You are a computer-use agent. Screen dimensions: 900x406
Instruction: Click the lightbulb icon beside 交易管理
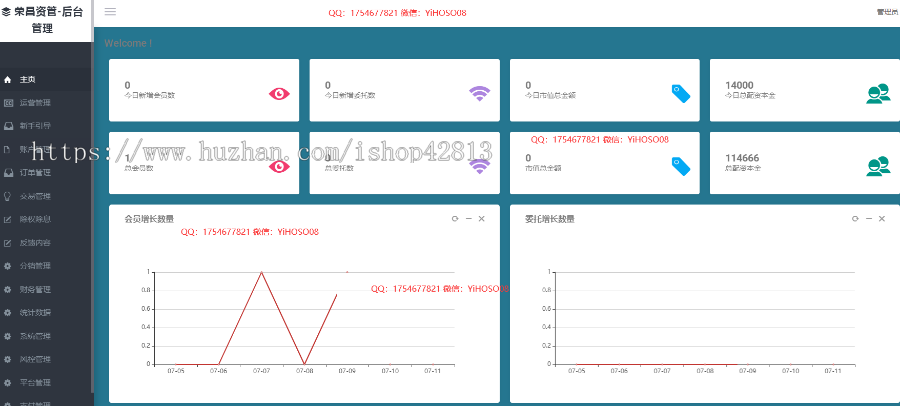coord(7,196)
